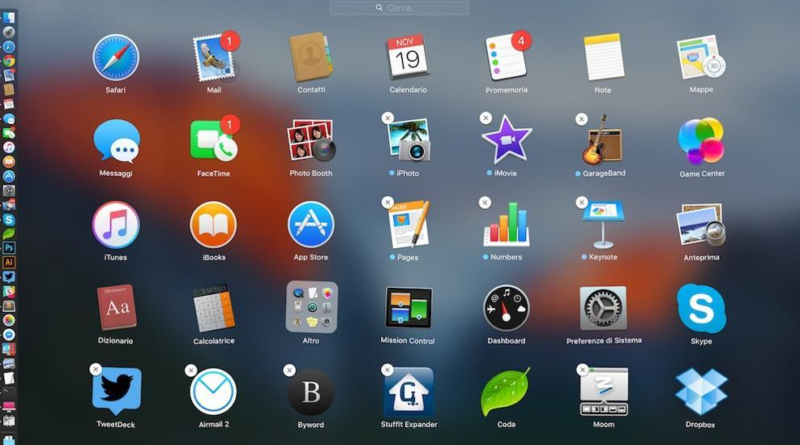Click the Cerca search field
Screen dimensions: 800x445
[x=399, y=8]
